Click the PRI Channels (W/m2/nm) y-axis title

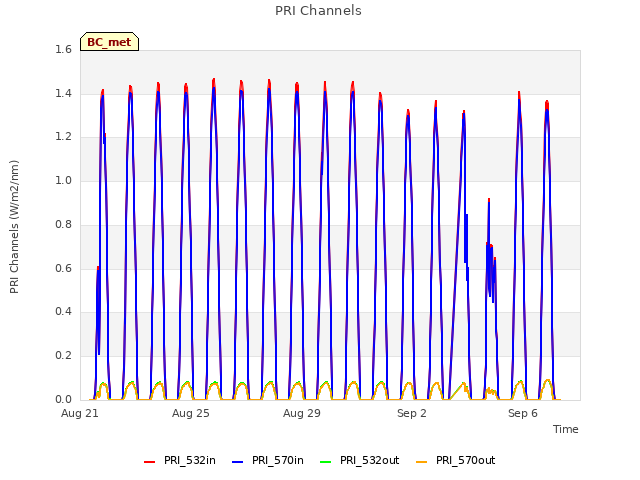[14, 227]
